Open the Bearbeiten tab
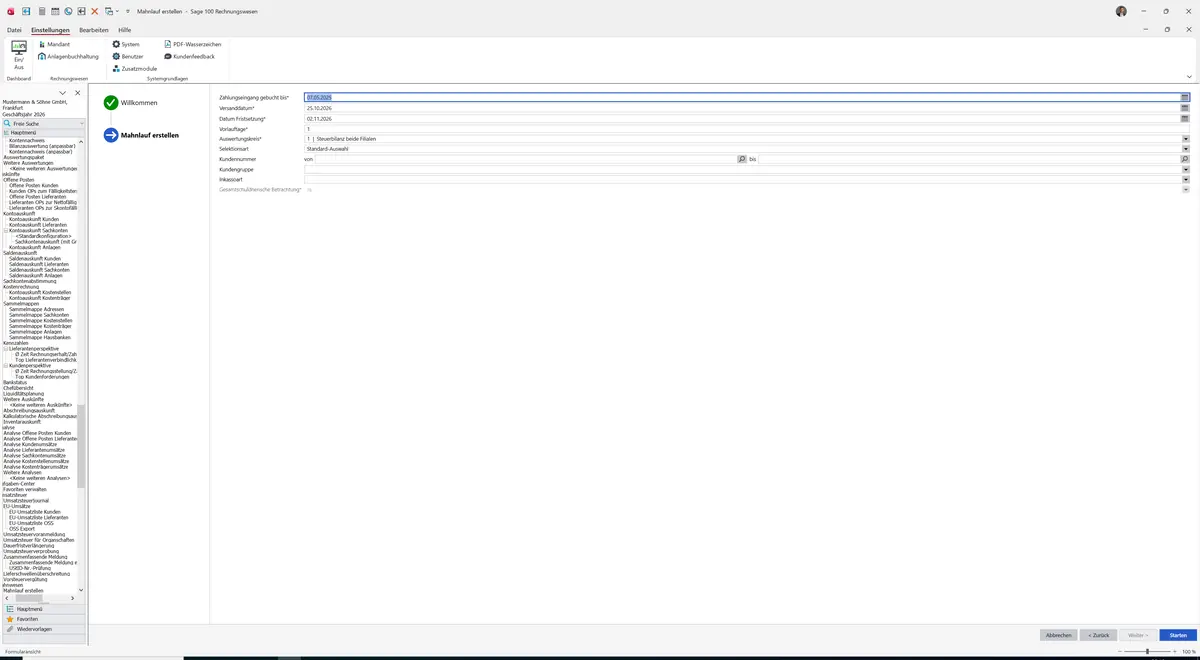The height and width of the screenshot is (660, 1200). pos(94,30)
